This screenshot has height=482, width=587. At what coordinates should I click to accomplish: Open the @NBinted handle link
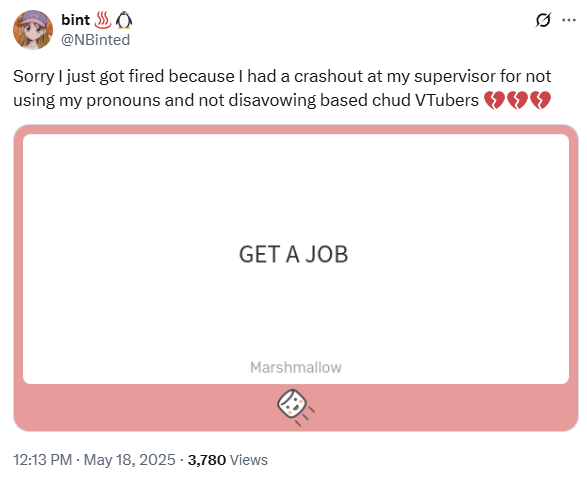95,40
